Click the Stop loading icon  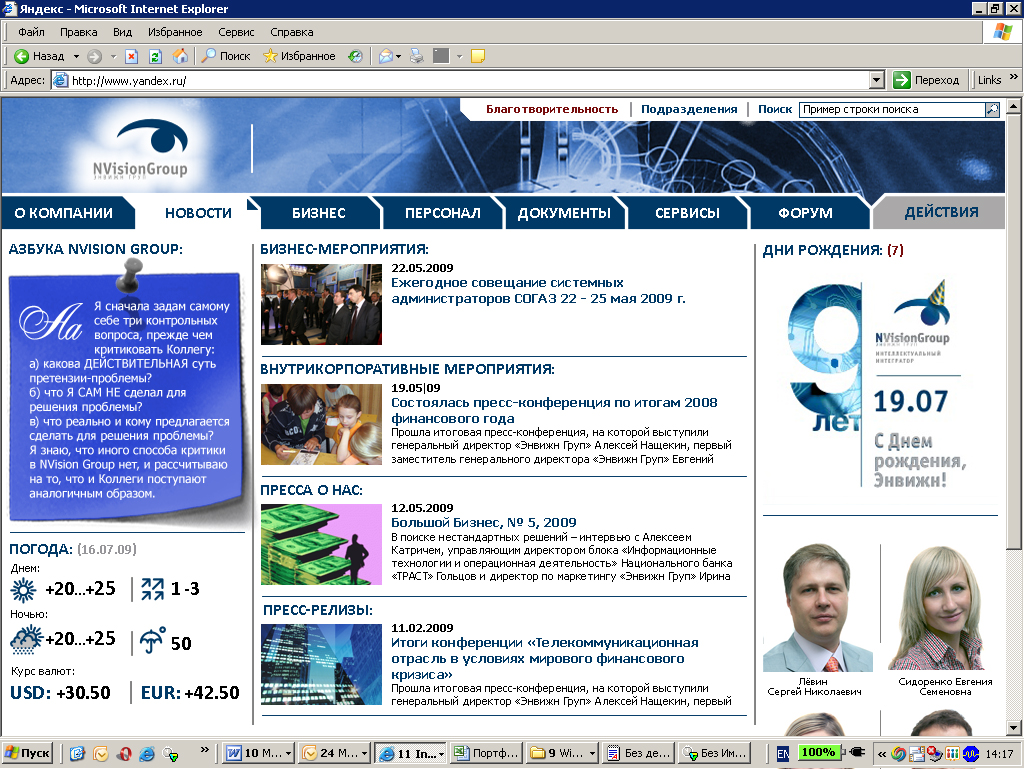[131, 56]
